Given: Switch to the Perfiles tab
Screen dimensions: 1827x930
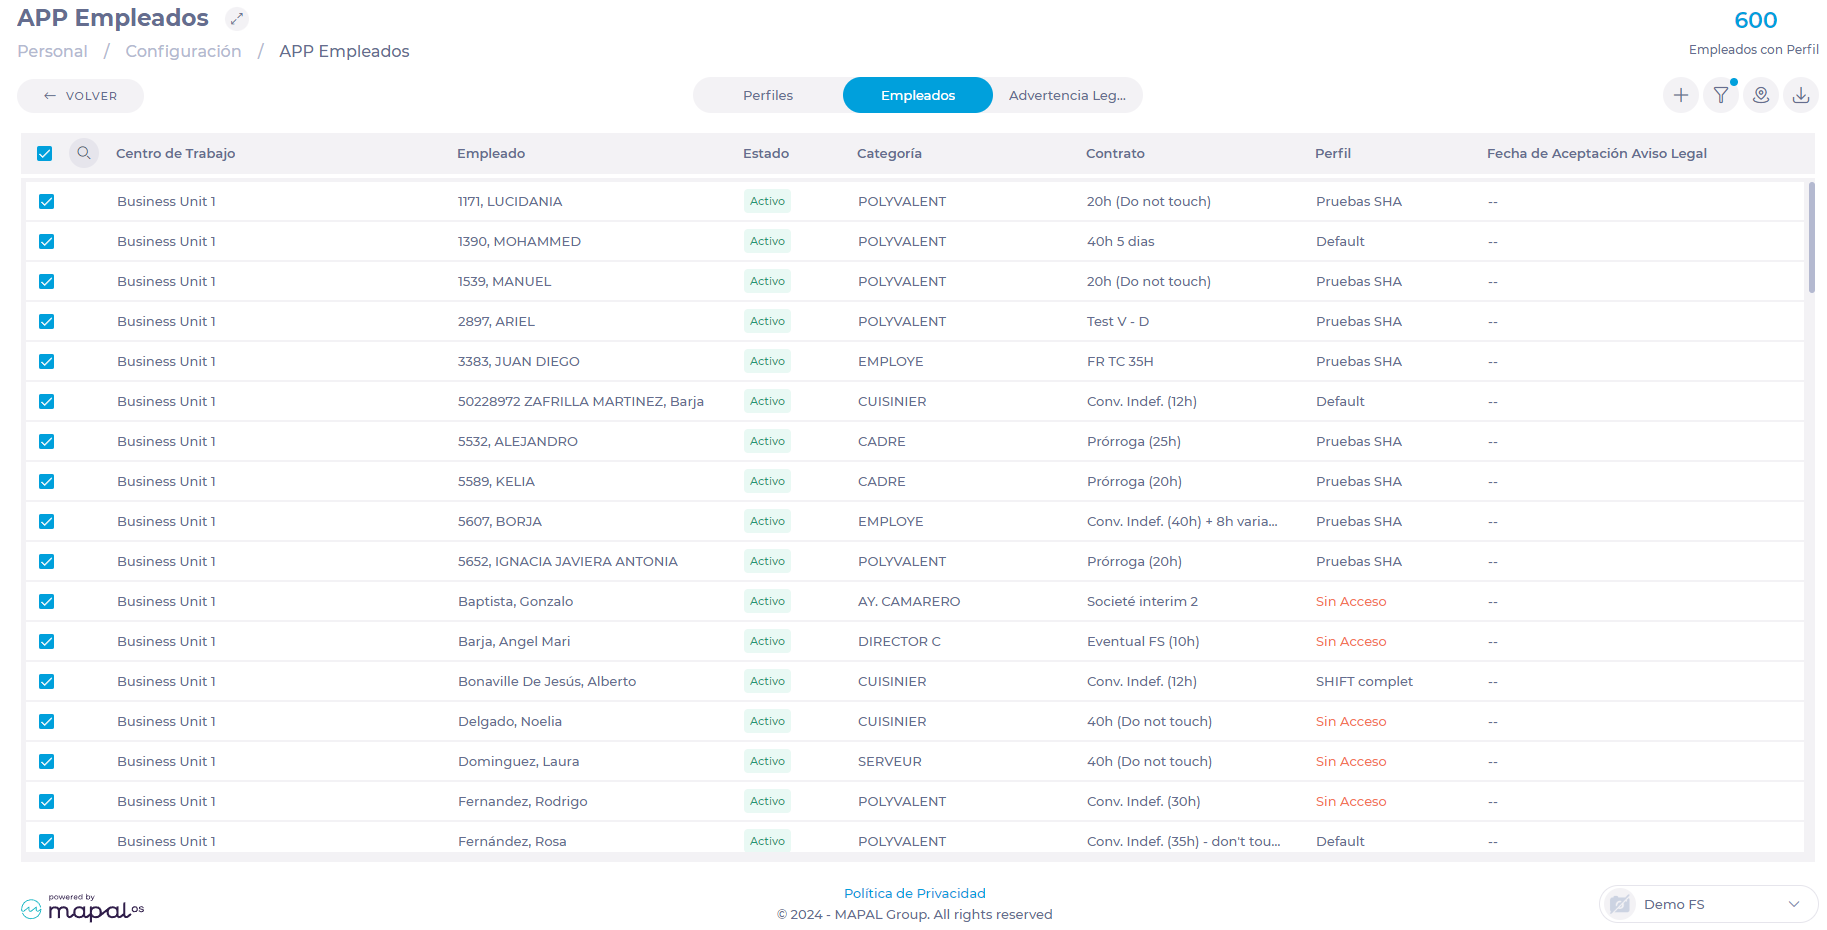Looking at the screenshot, I should (768, 95).
